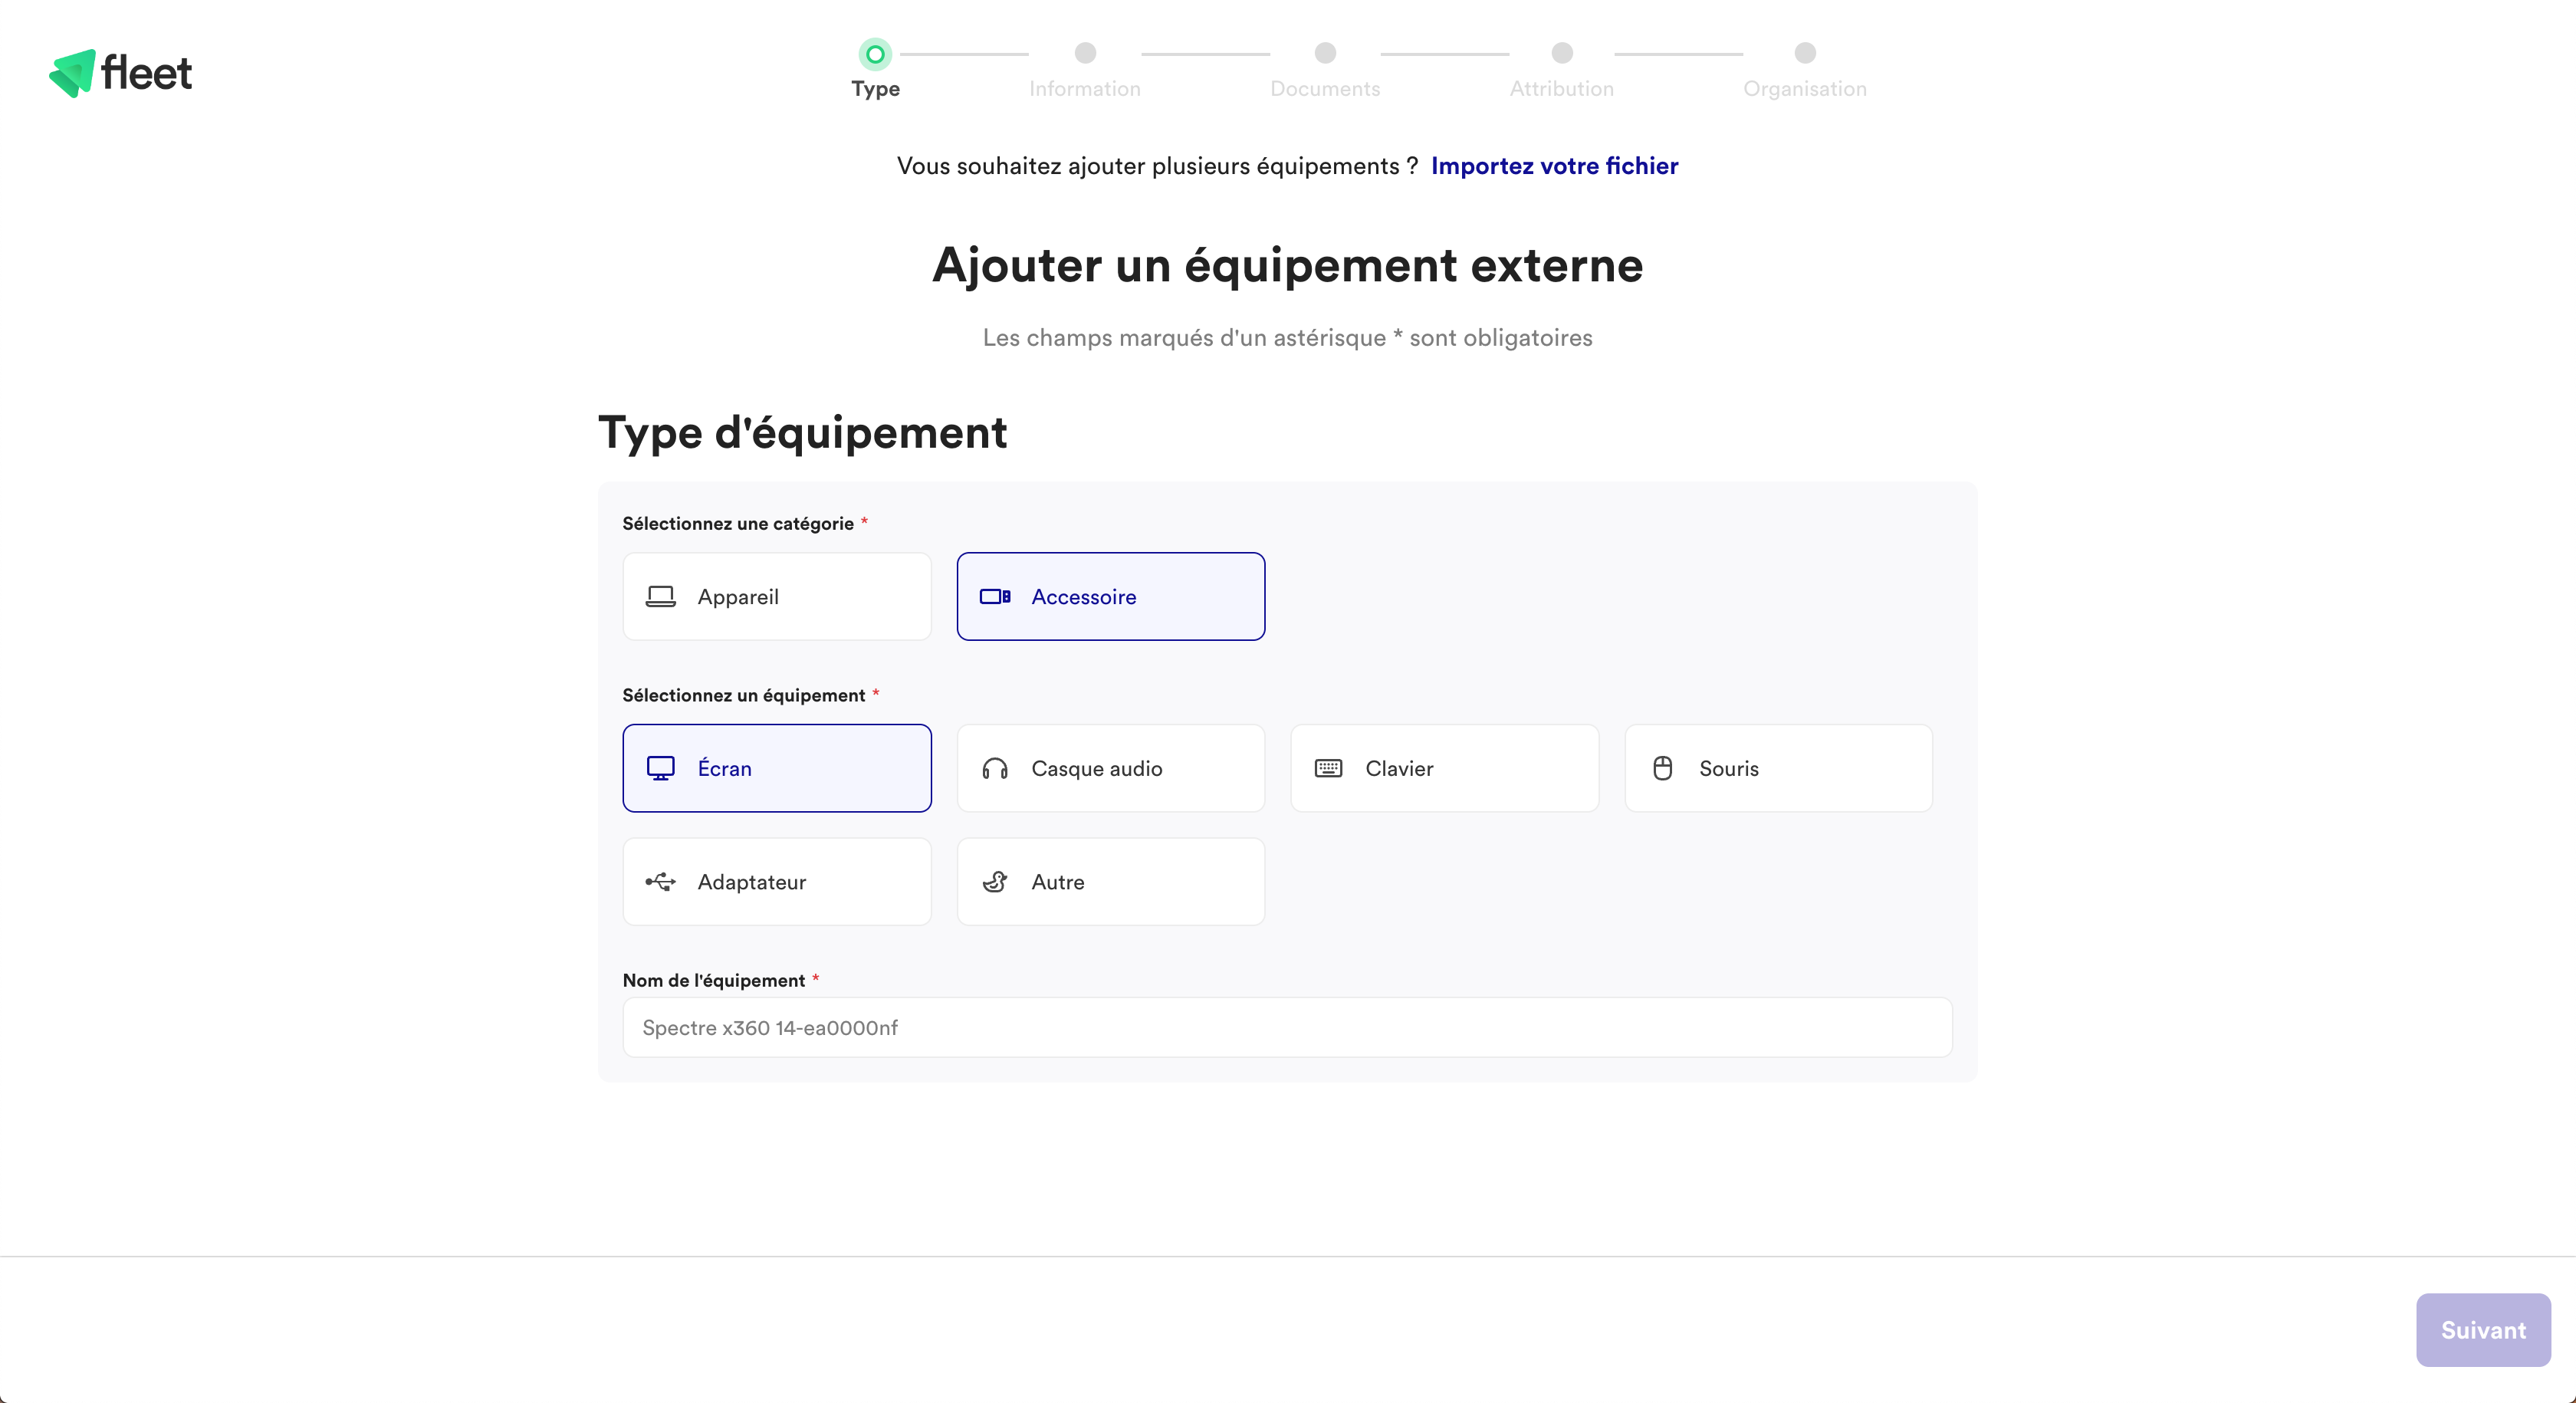Click the headphones icon in Casque audio
Image resolution: width=2576 pixels, height=1403 pixels.
pyautogui.click(x=995, y=768)
